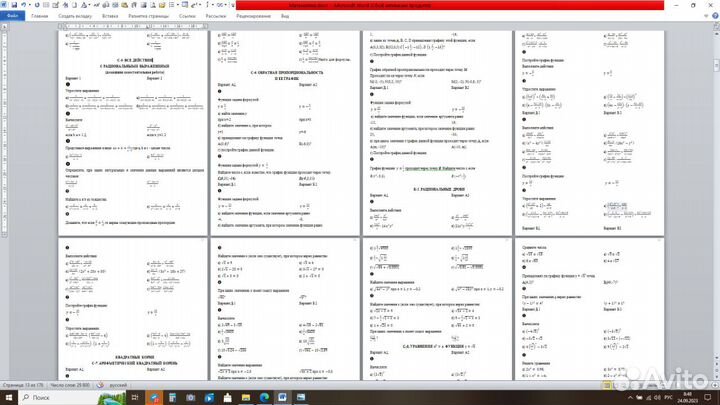Select print layout view in status bar
The width and height of the screenshot is (720, 405).
tap(607, 385)
